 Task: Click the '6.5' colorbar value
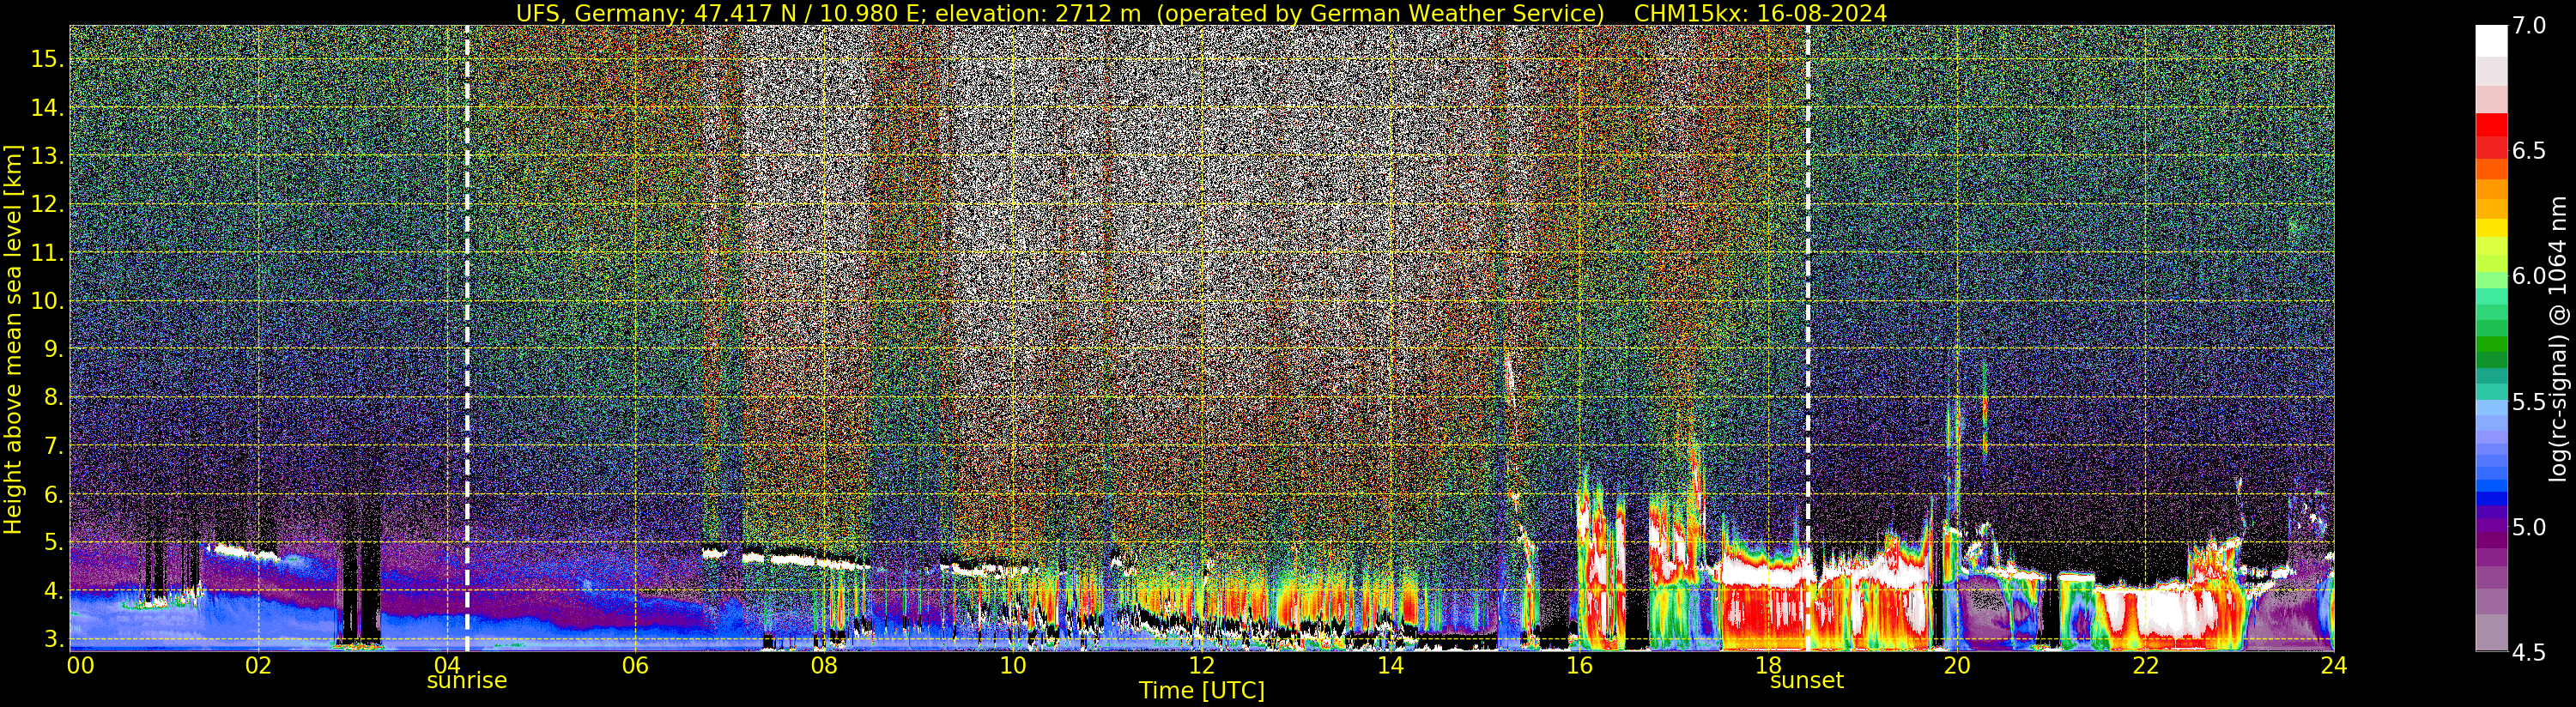(2530, 151)
